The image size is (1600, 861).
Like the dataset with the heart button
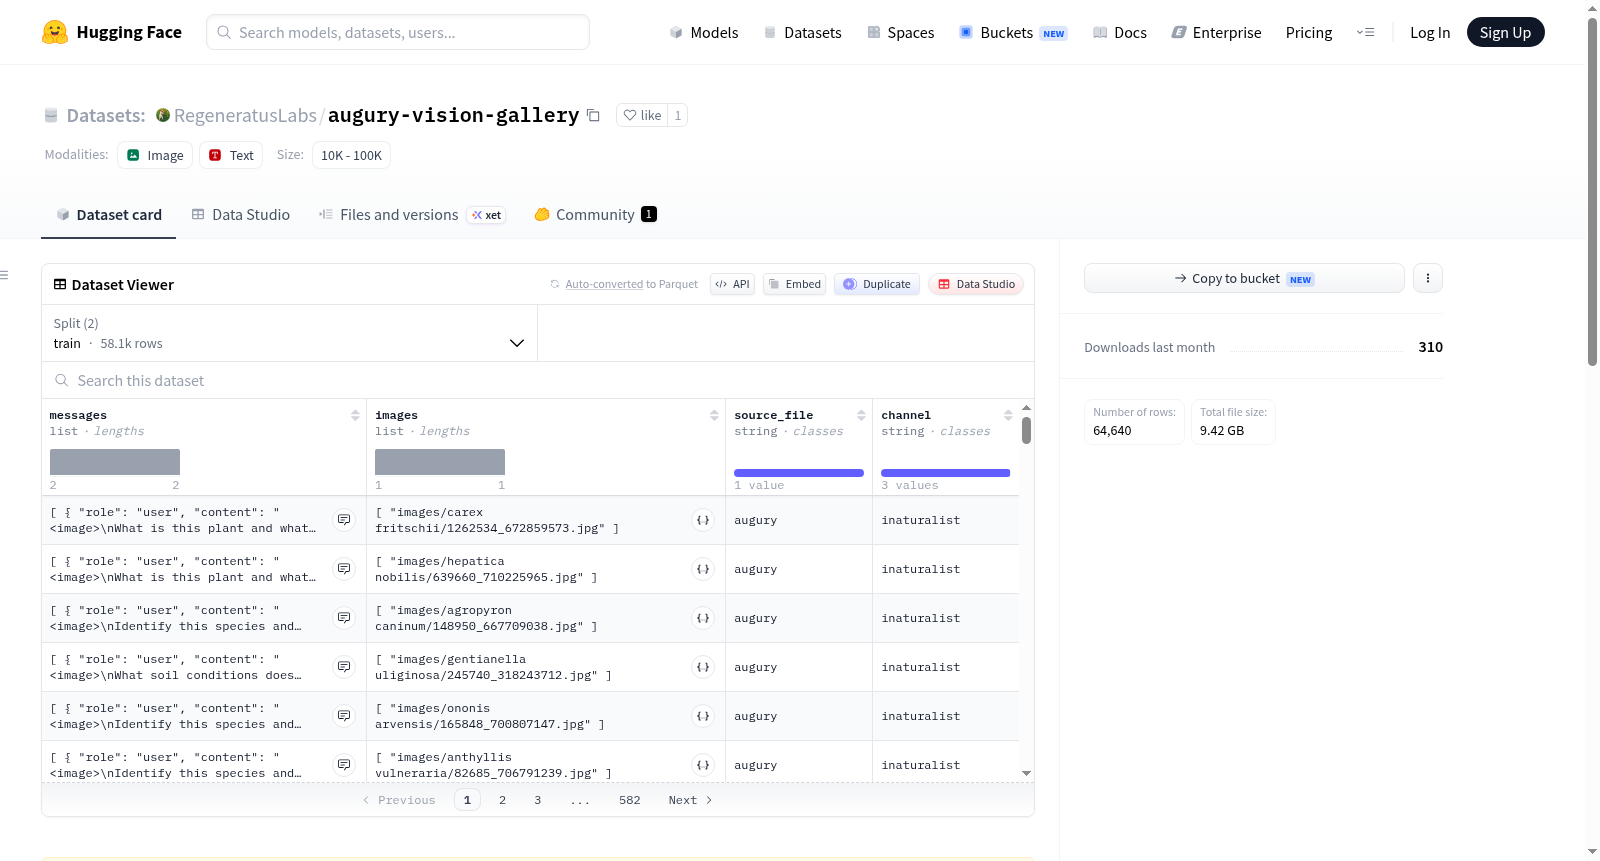point(642,115)
